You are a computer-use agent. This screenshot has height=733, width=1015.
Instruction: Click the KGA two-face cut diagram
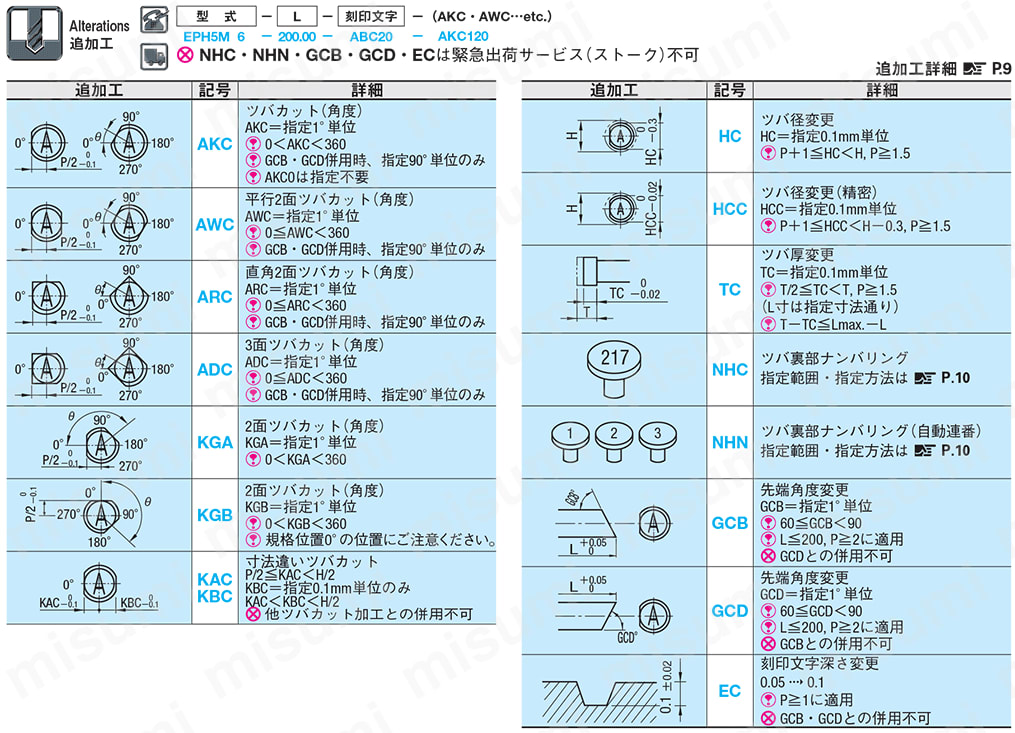tap(94, 442)
